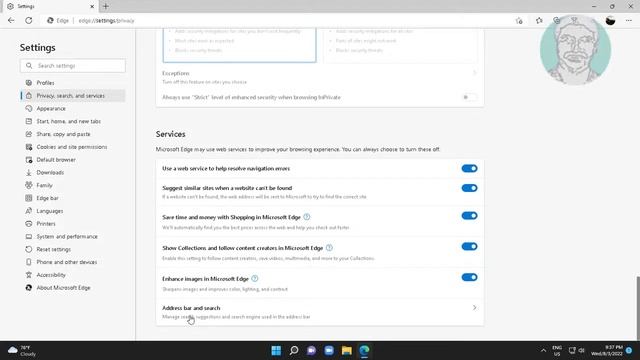Open File Explorer from taskbar
Screen dimensions: 640x360
[x=347, y=351]
